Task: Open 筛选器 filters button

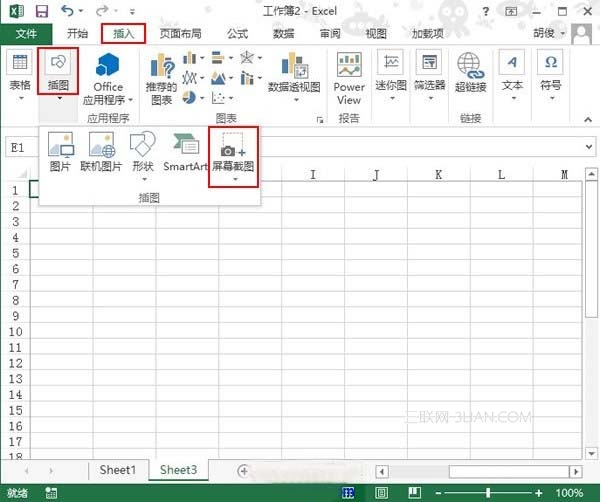Action: pos(430,76)
